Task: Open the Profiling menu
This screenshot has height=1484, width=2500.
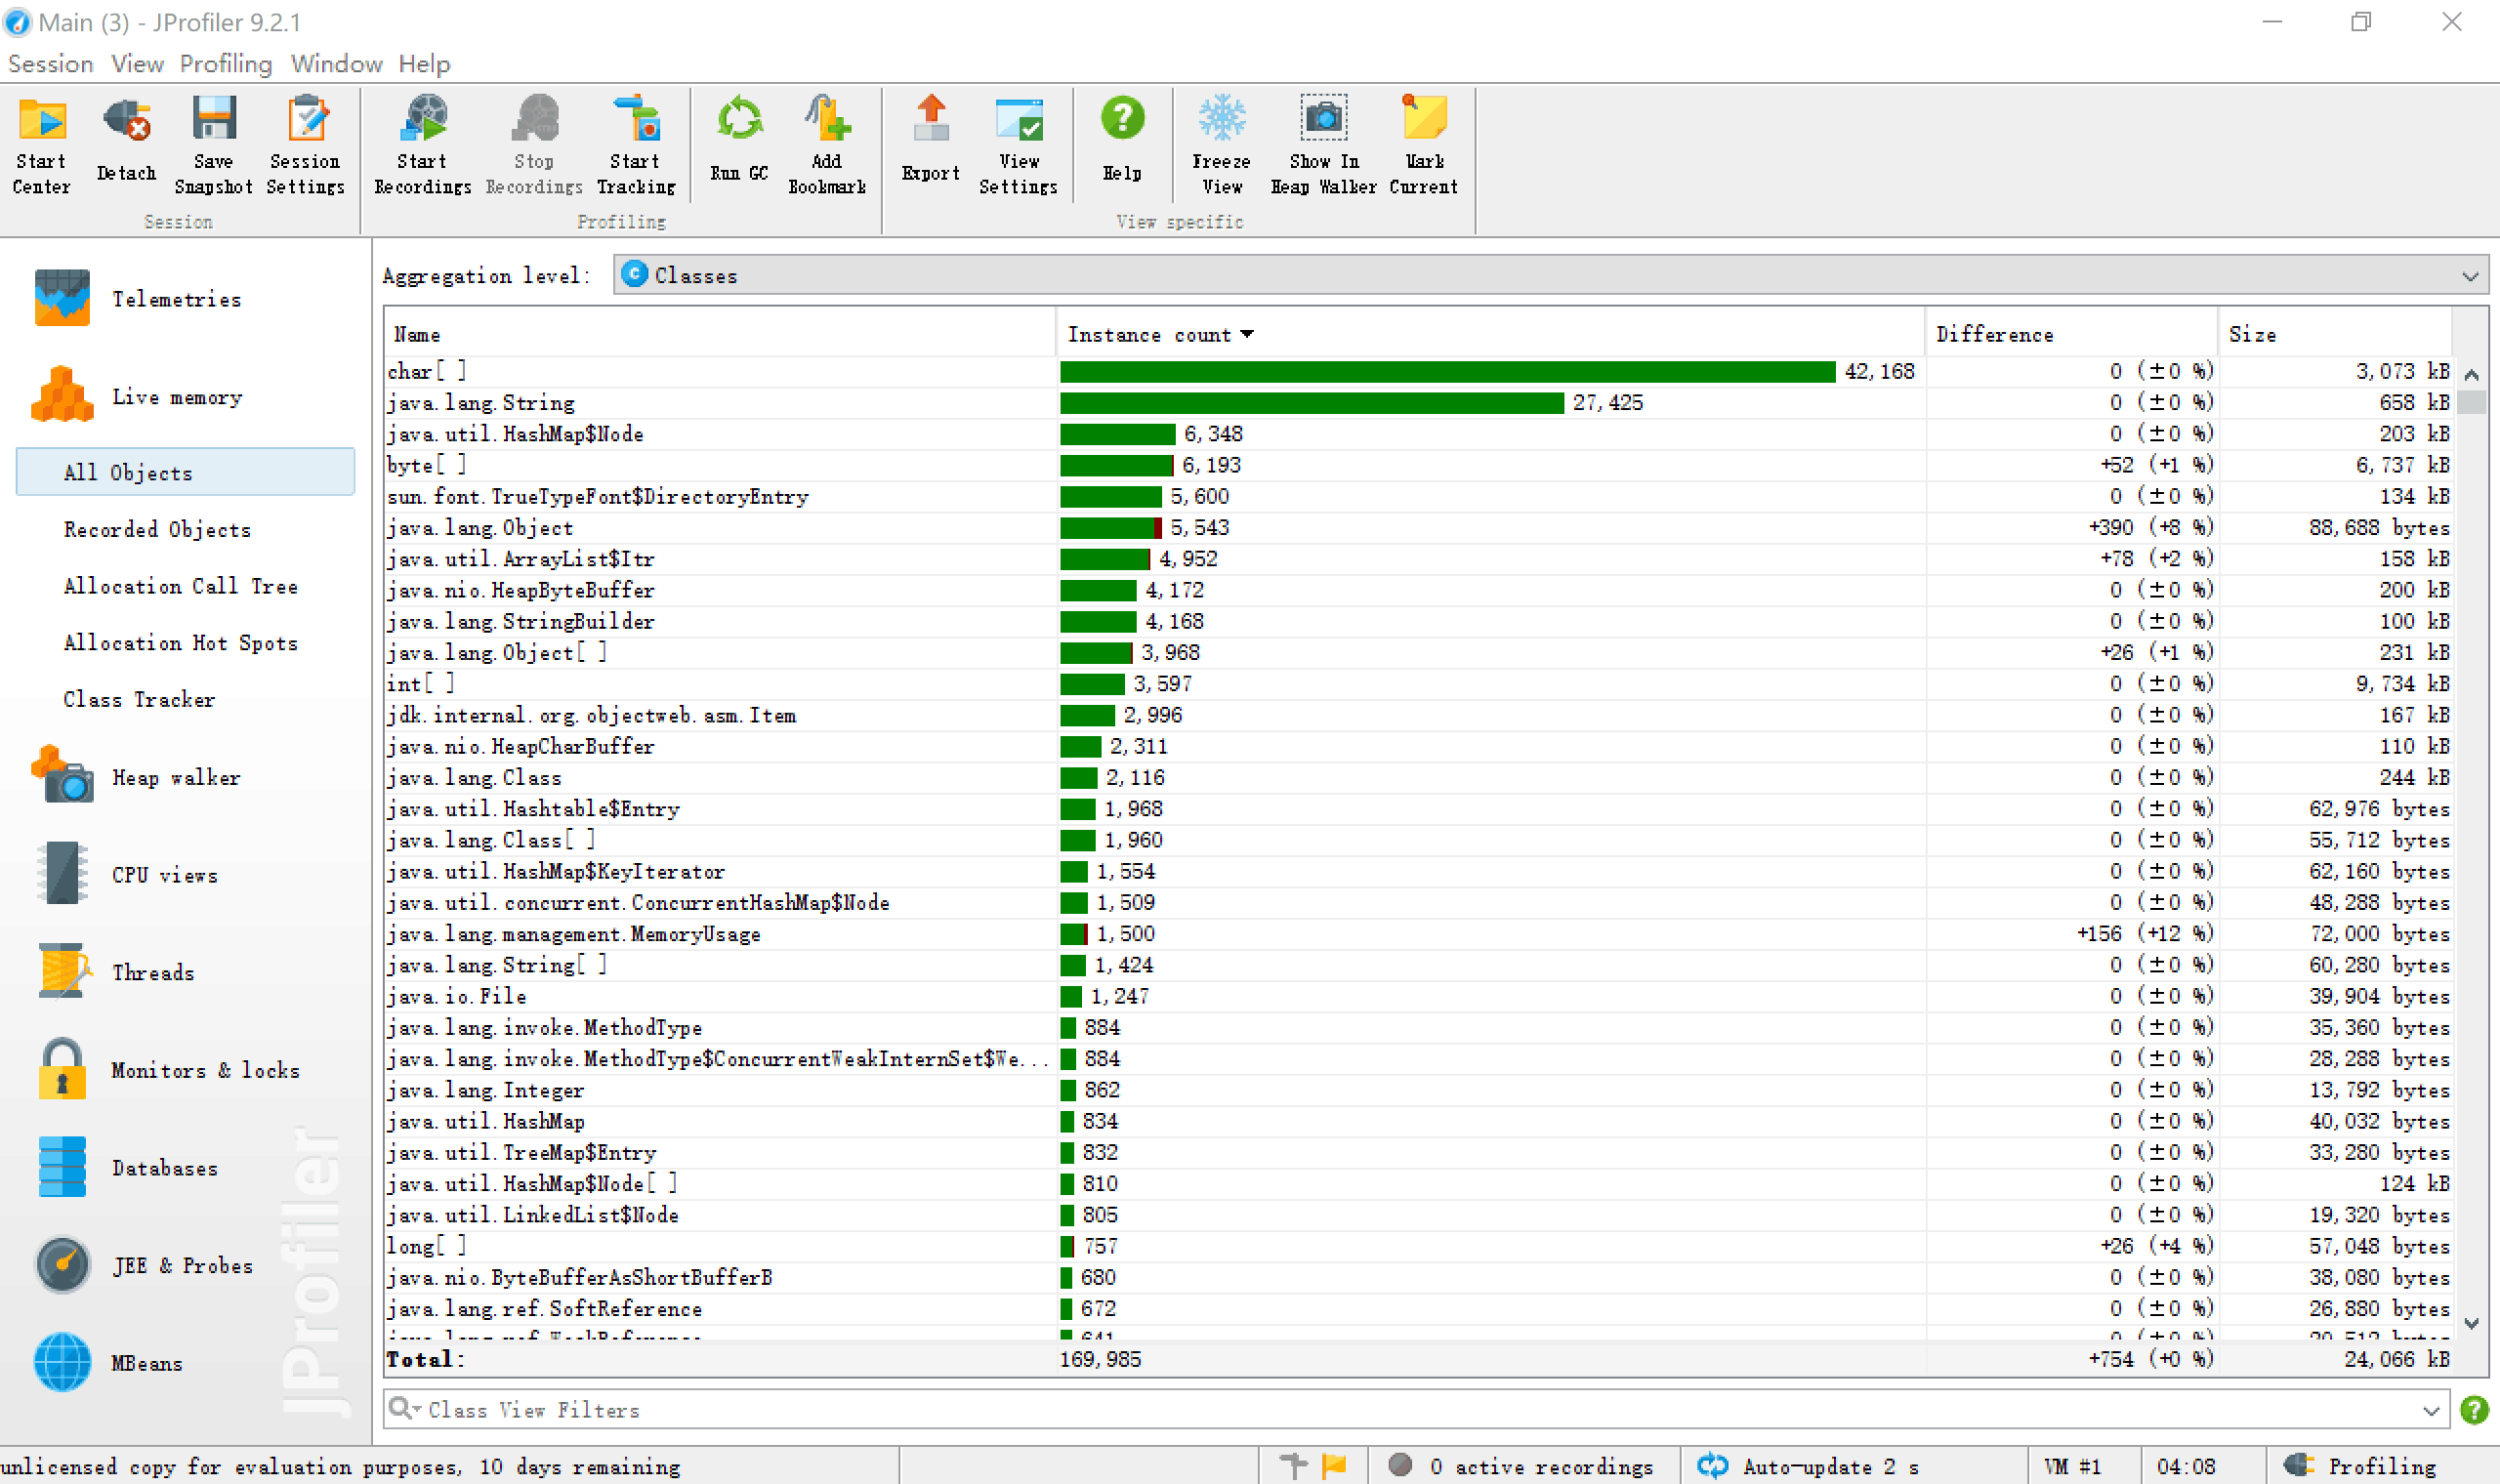Action: coord(225,64)
